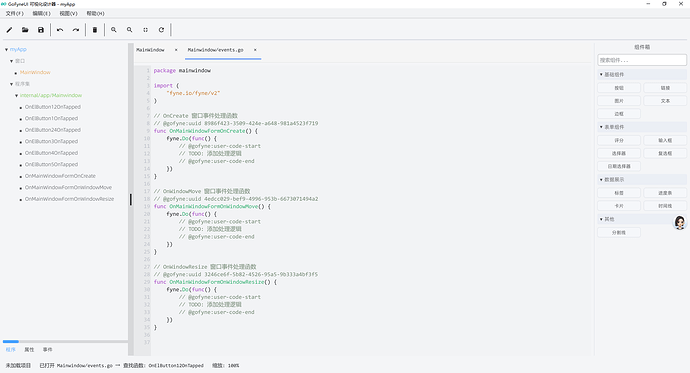Click the fit-to-view crosshair toolbar icon
Viewport: 690px width, 373px height.
point(145,30)
